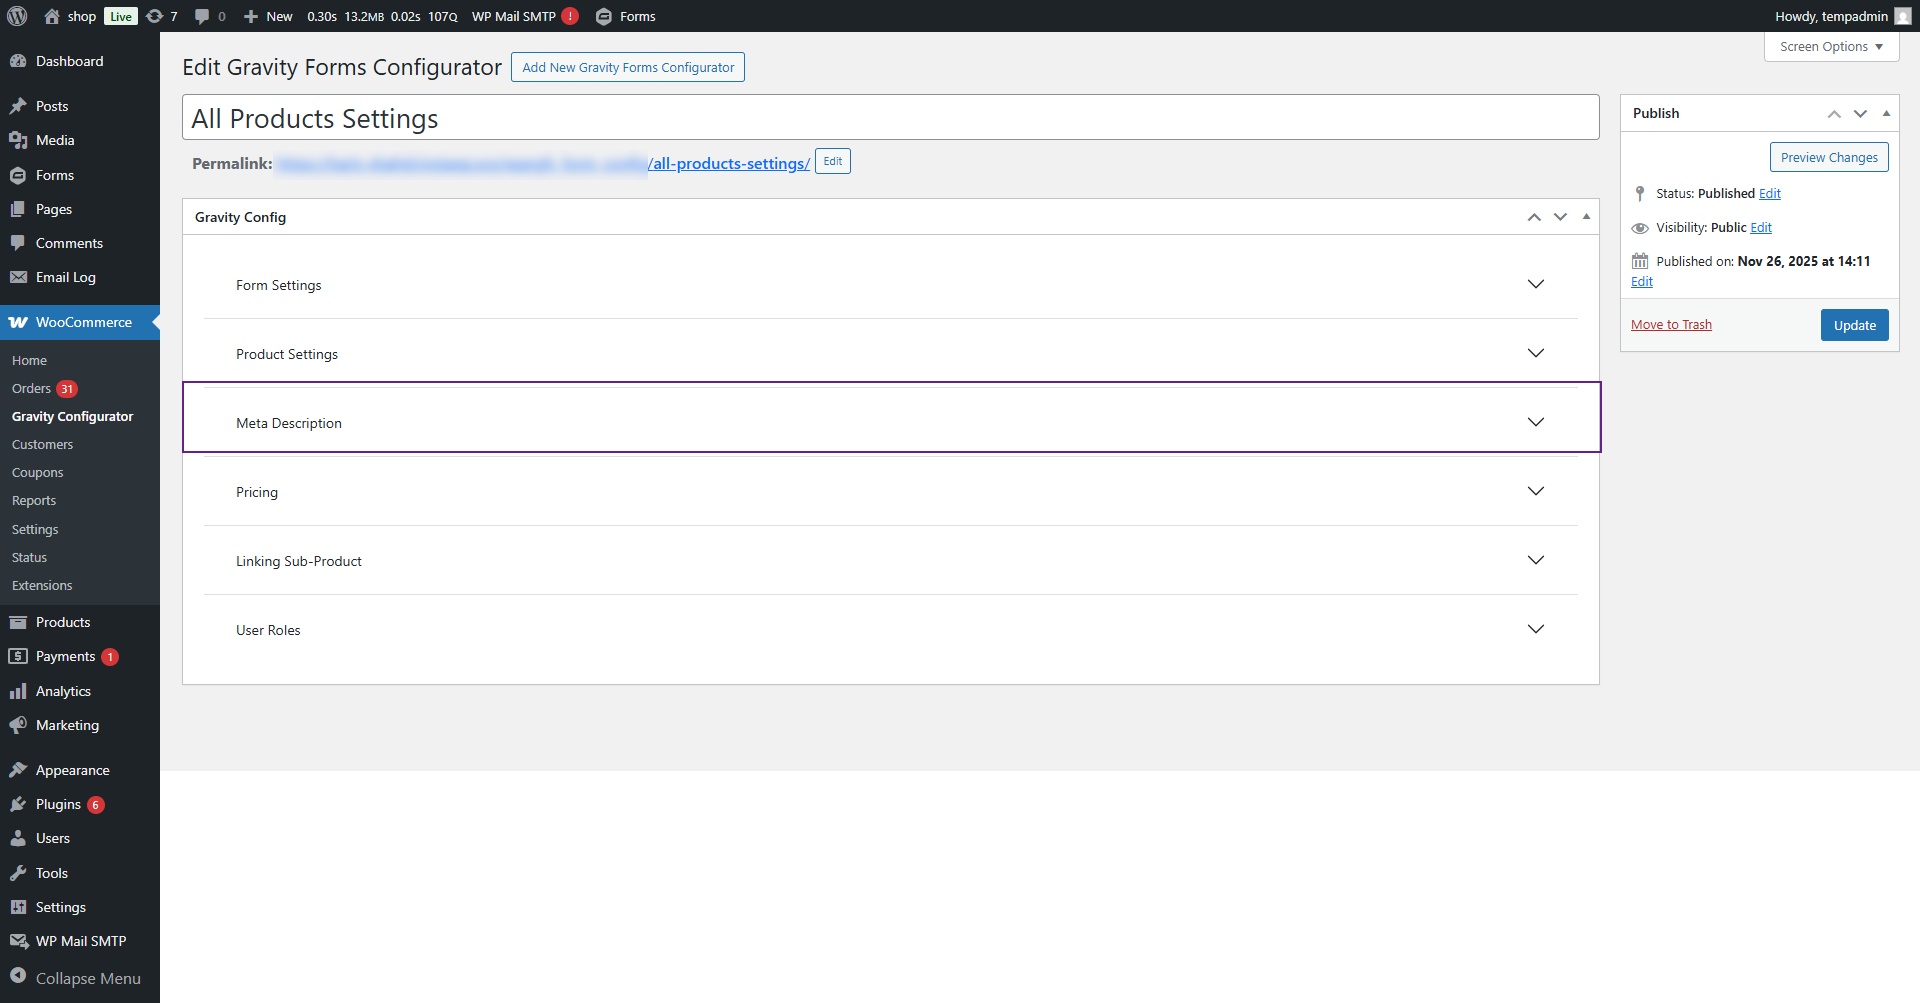Click the Update button
Viewport: 1920px width, 1003px height.
tap(1854, 325)
